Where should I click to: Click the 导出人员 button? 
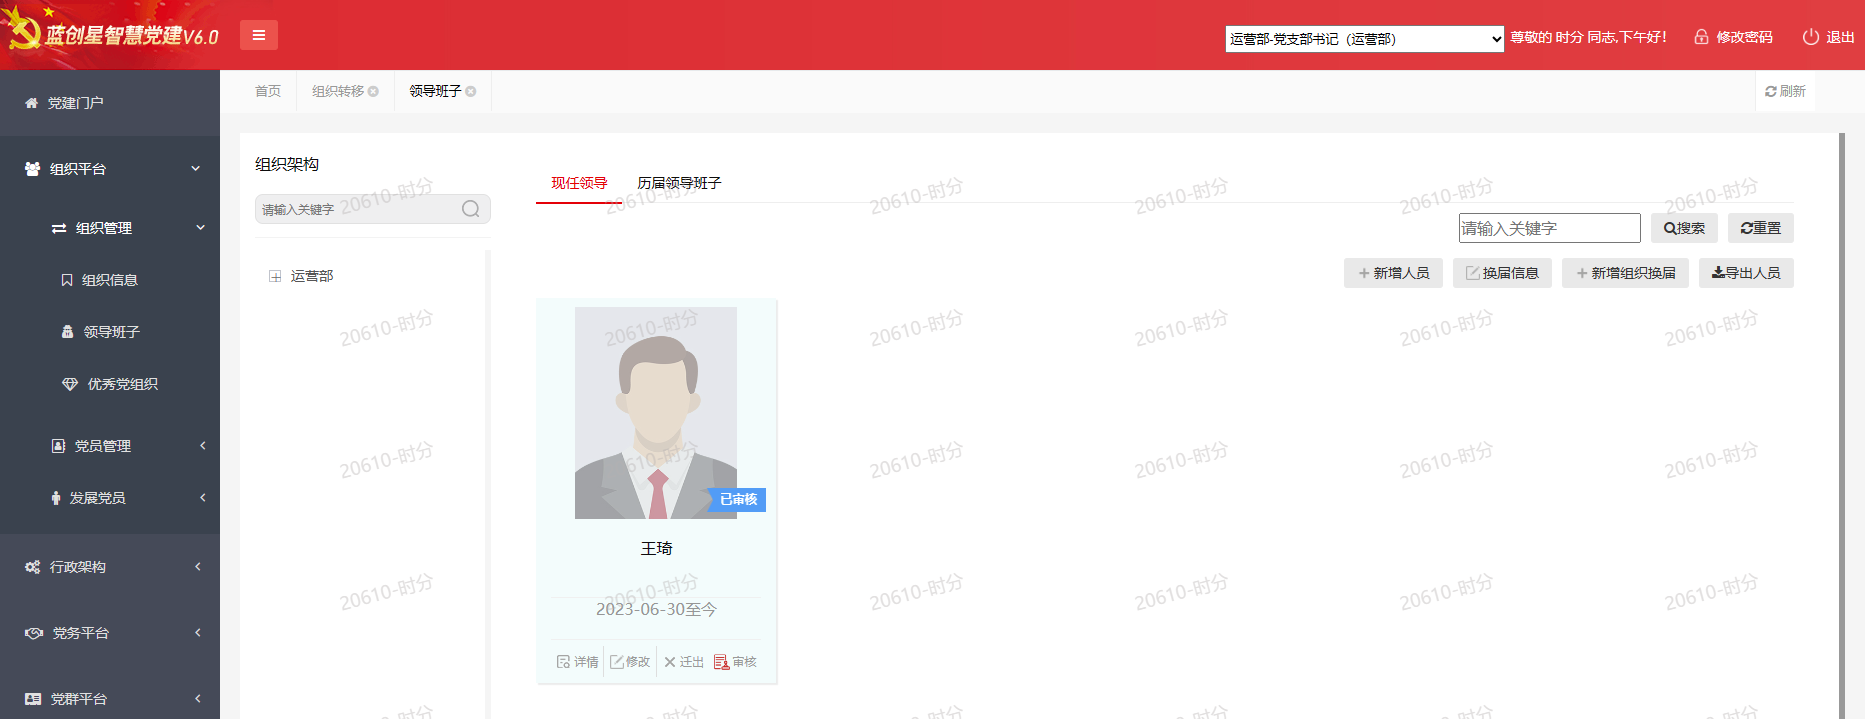(1746, 273)
